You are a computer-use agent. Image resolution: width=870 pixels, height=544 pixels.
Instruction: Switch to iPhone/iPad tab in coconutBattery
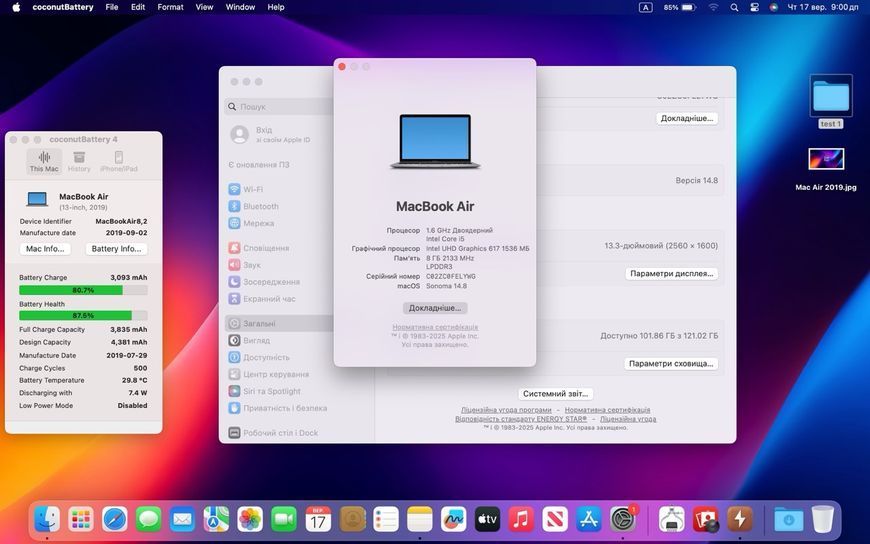[119, 162]
